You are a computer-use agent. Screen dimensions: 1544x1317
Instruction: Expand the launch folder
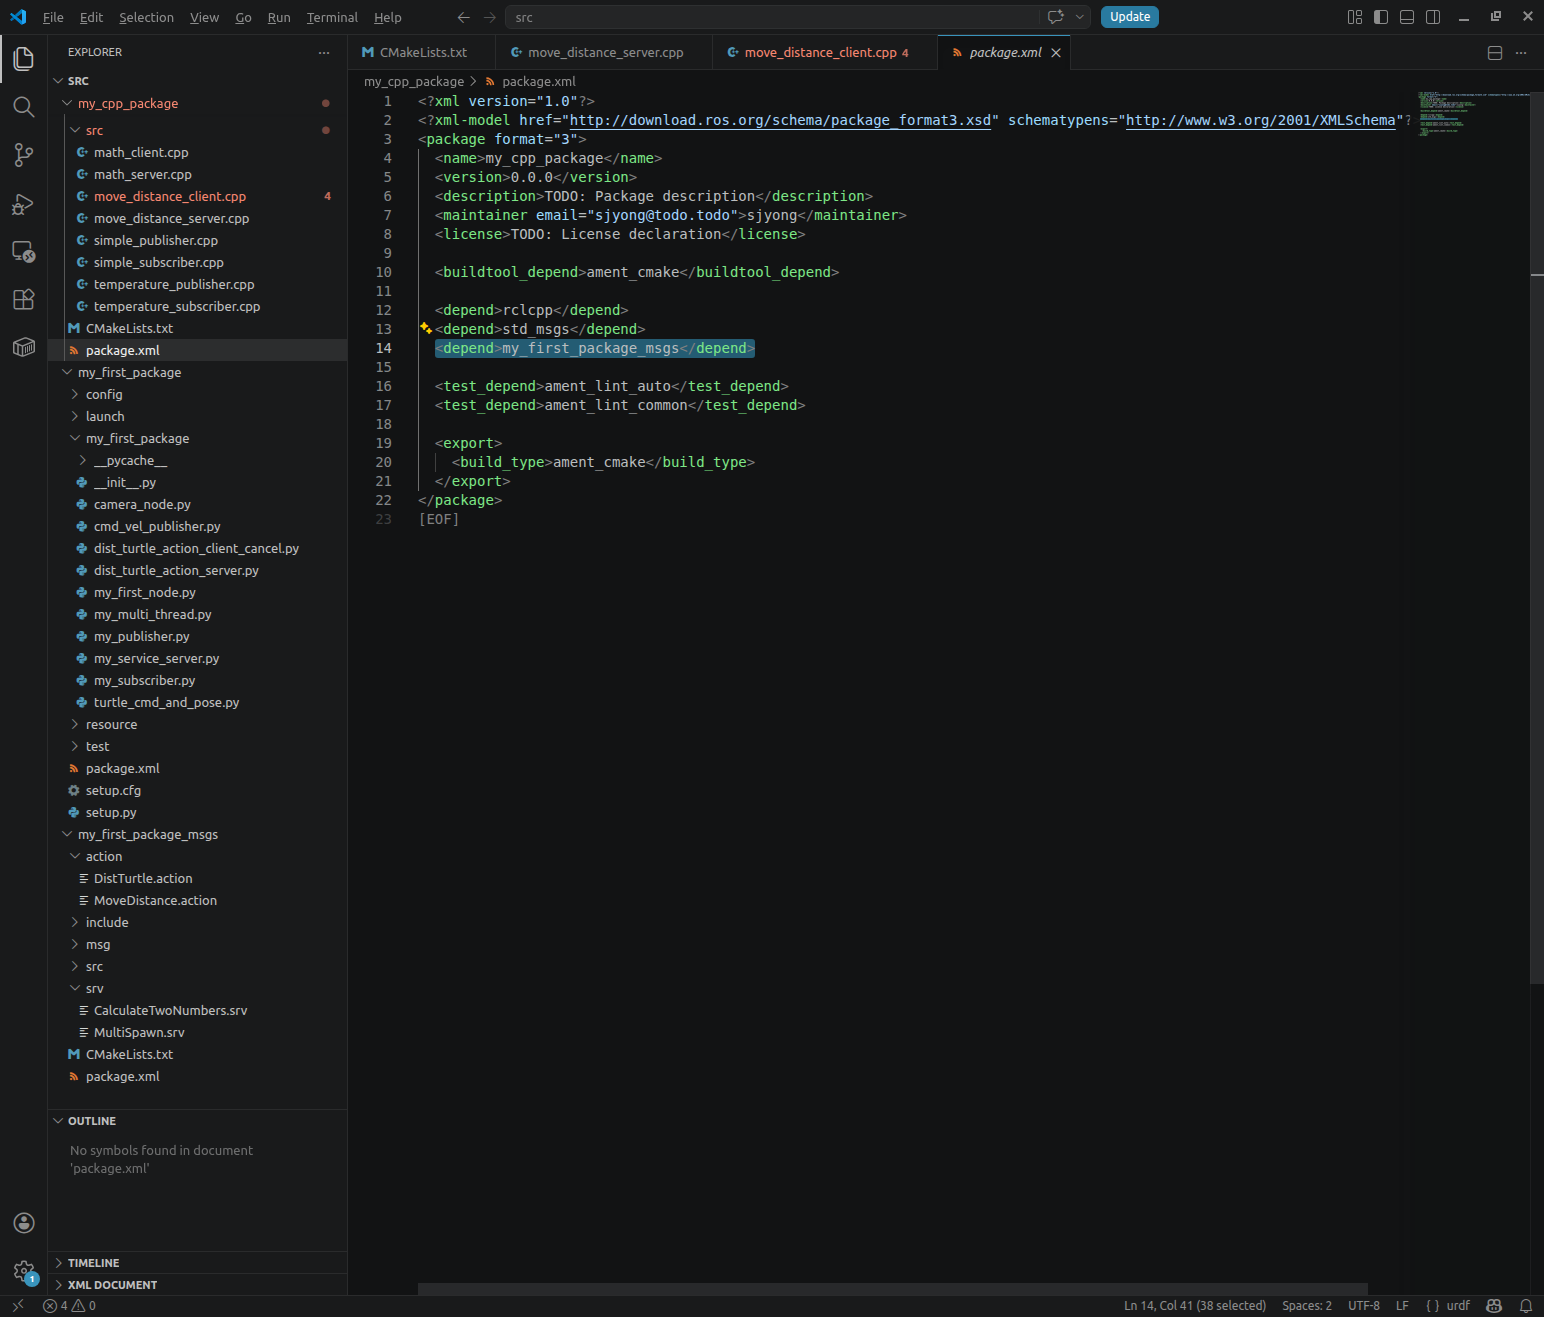point(75,416)
